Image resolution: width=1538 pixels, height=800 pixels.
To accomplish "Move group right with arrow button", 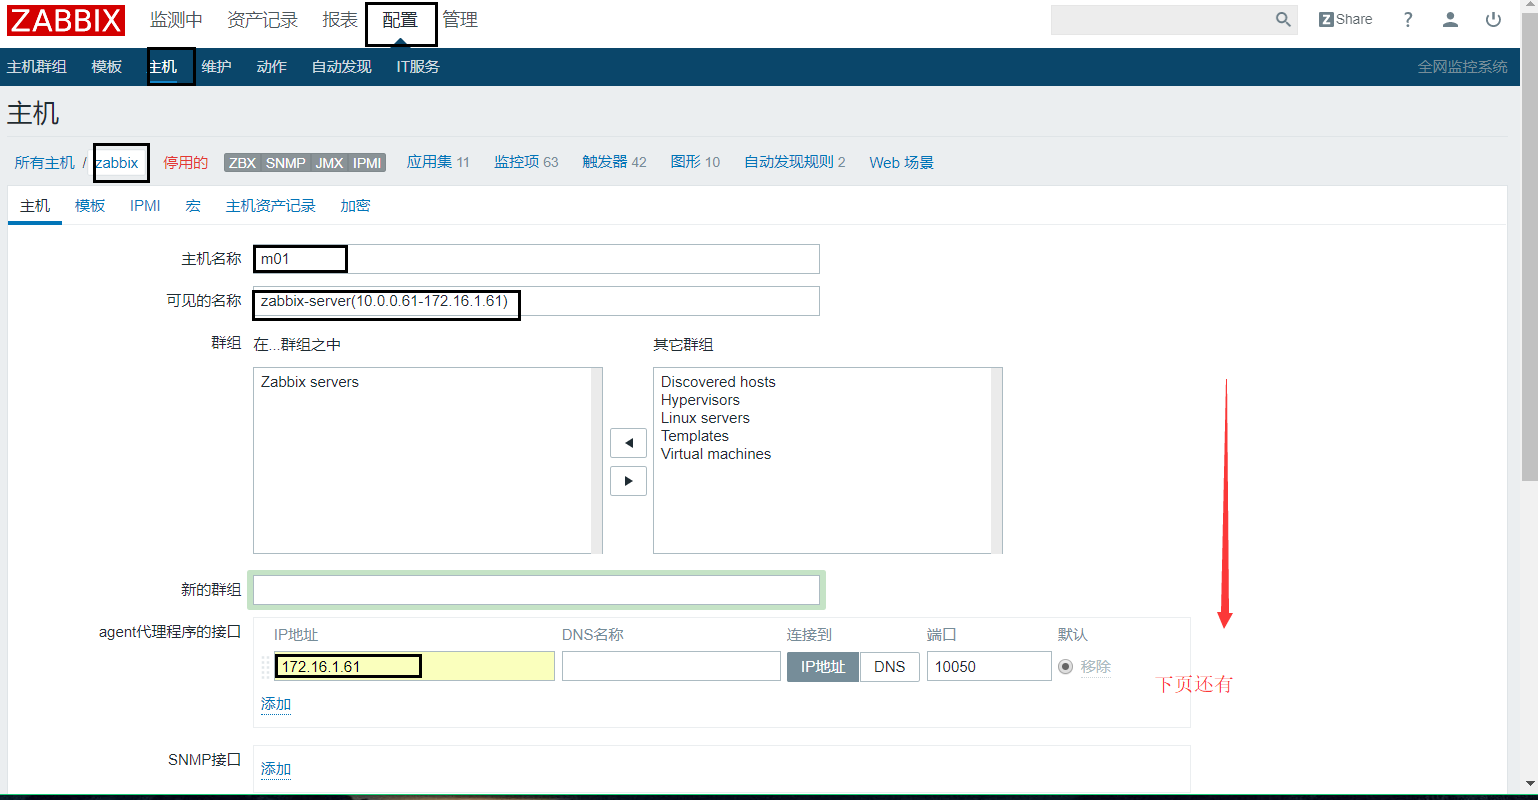I will (628, 481).
